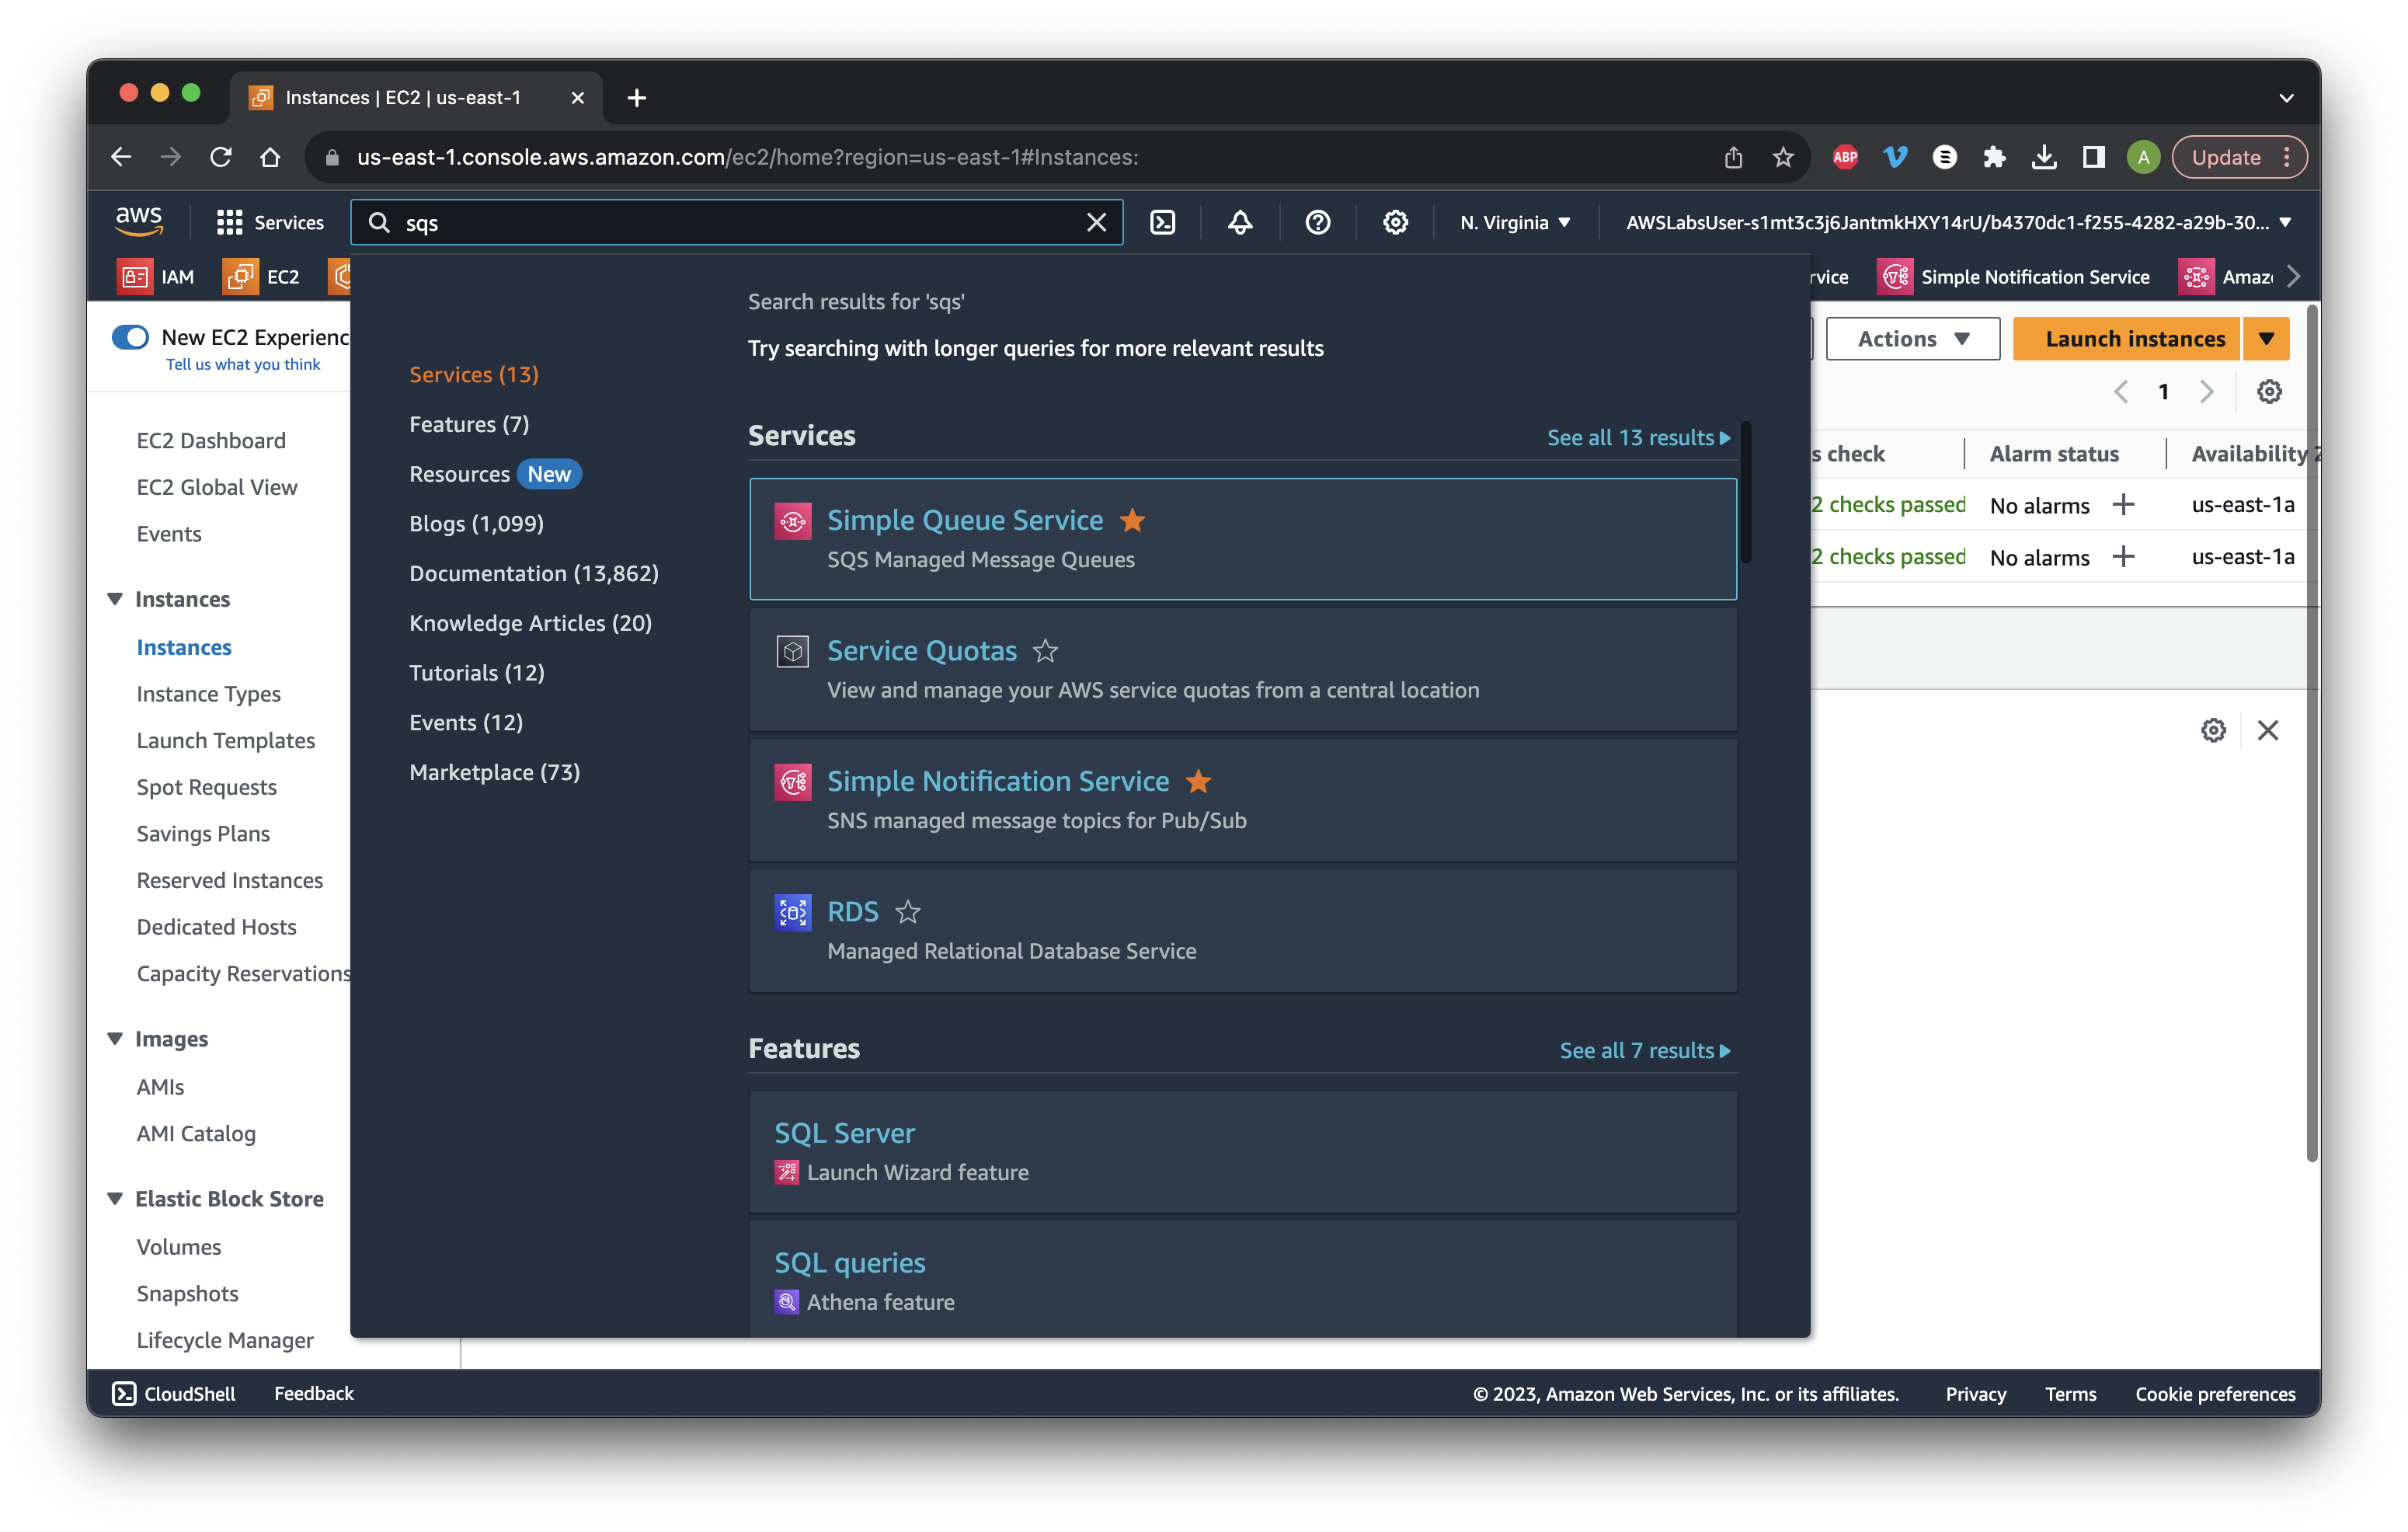The image size is (2408, 1532).
Task: Filter results by Tutorials (12)
Action: [477, 672]
